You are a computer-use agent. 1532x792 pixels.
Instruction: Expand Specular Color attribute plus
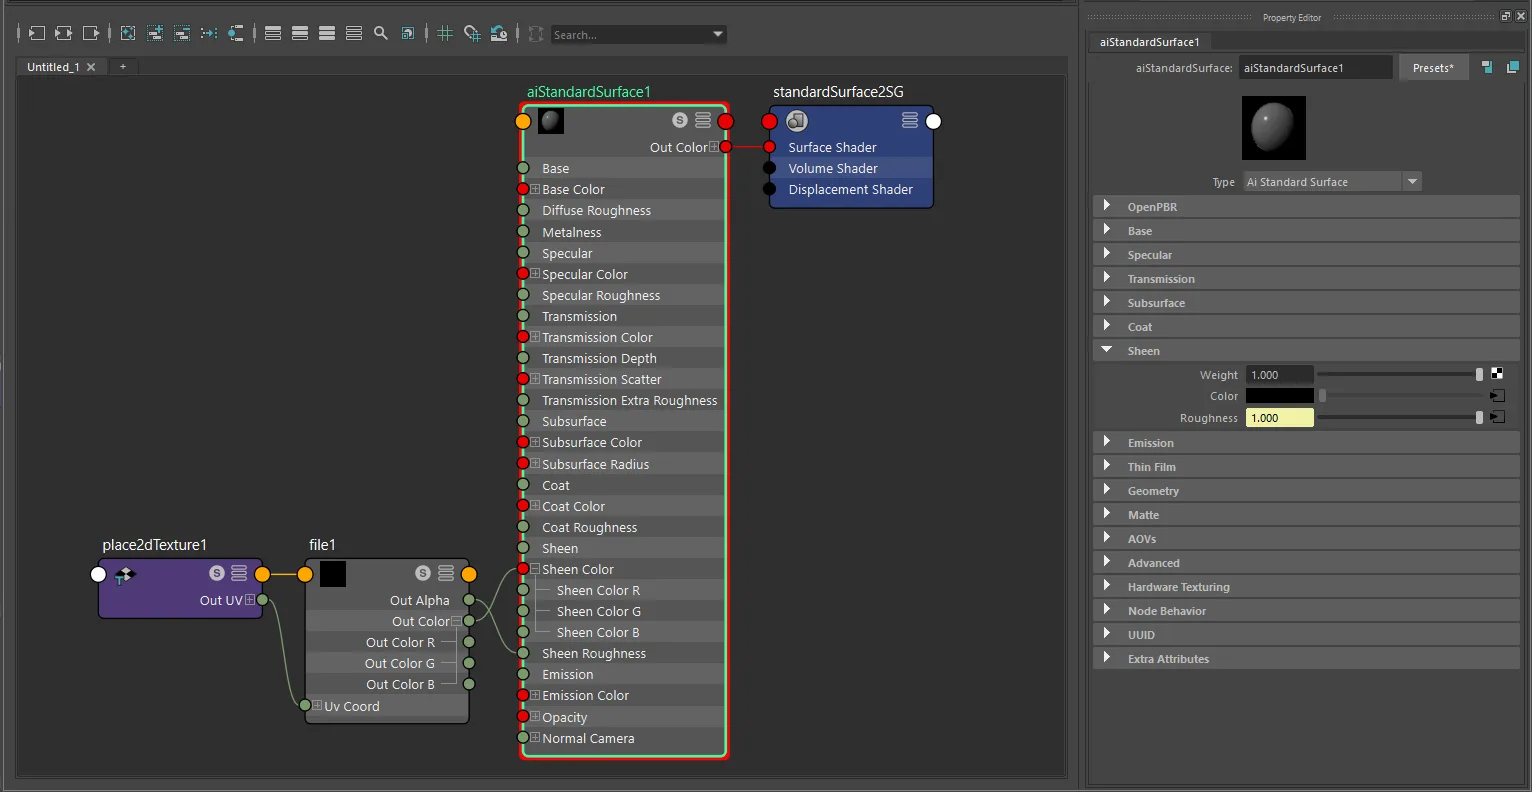[535, 274]
